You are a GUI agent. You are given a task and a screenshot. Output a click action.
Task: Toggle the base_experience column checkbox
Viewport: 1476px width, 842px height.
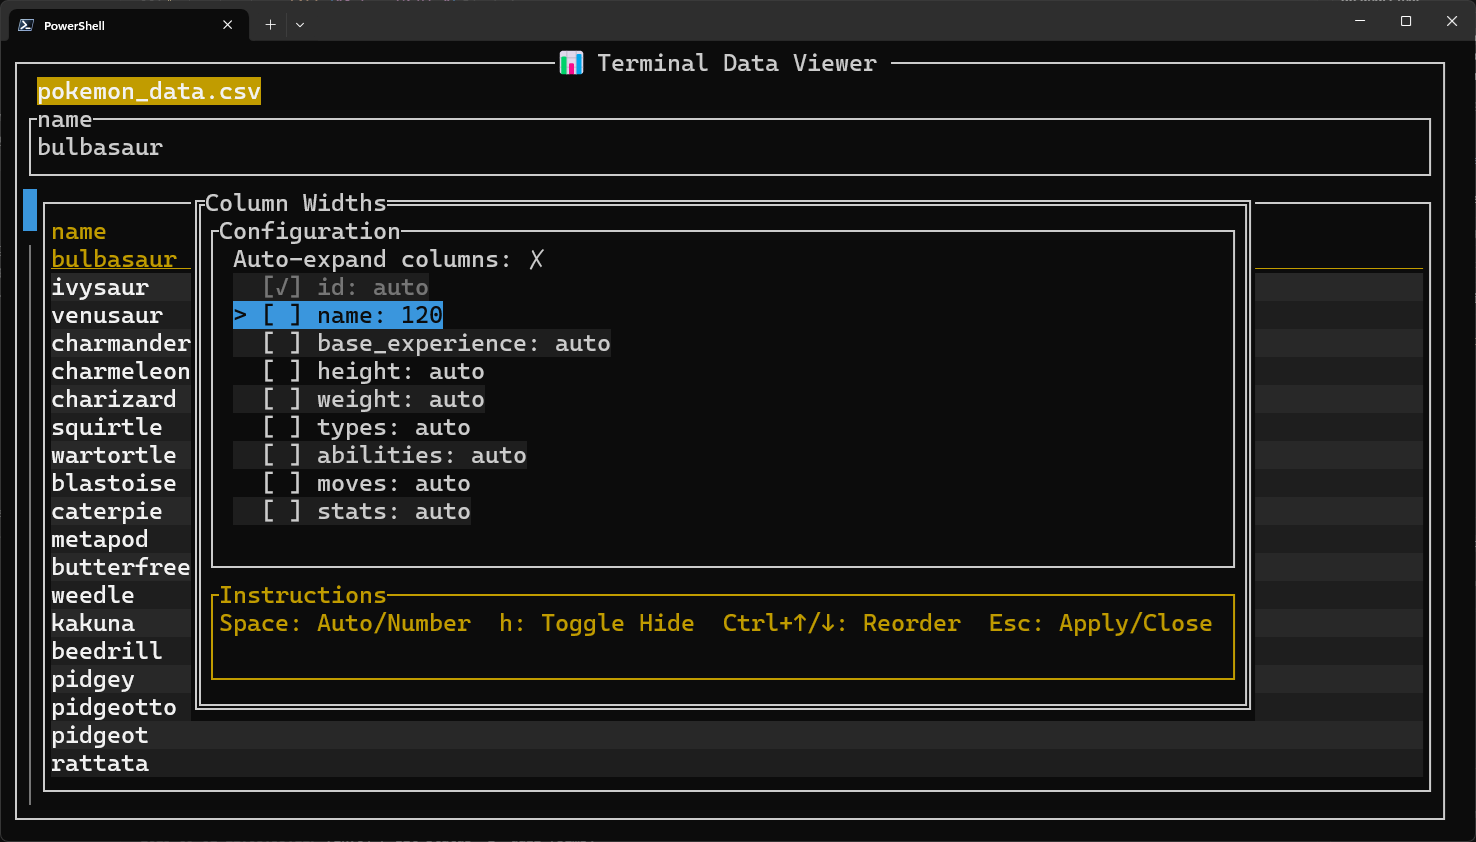[x=282, y=344]
